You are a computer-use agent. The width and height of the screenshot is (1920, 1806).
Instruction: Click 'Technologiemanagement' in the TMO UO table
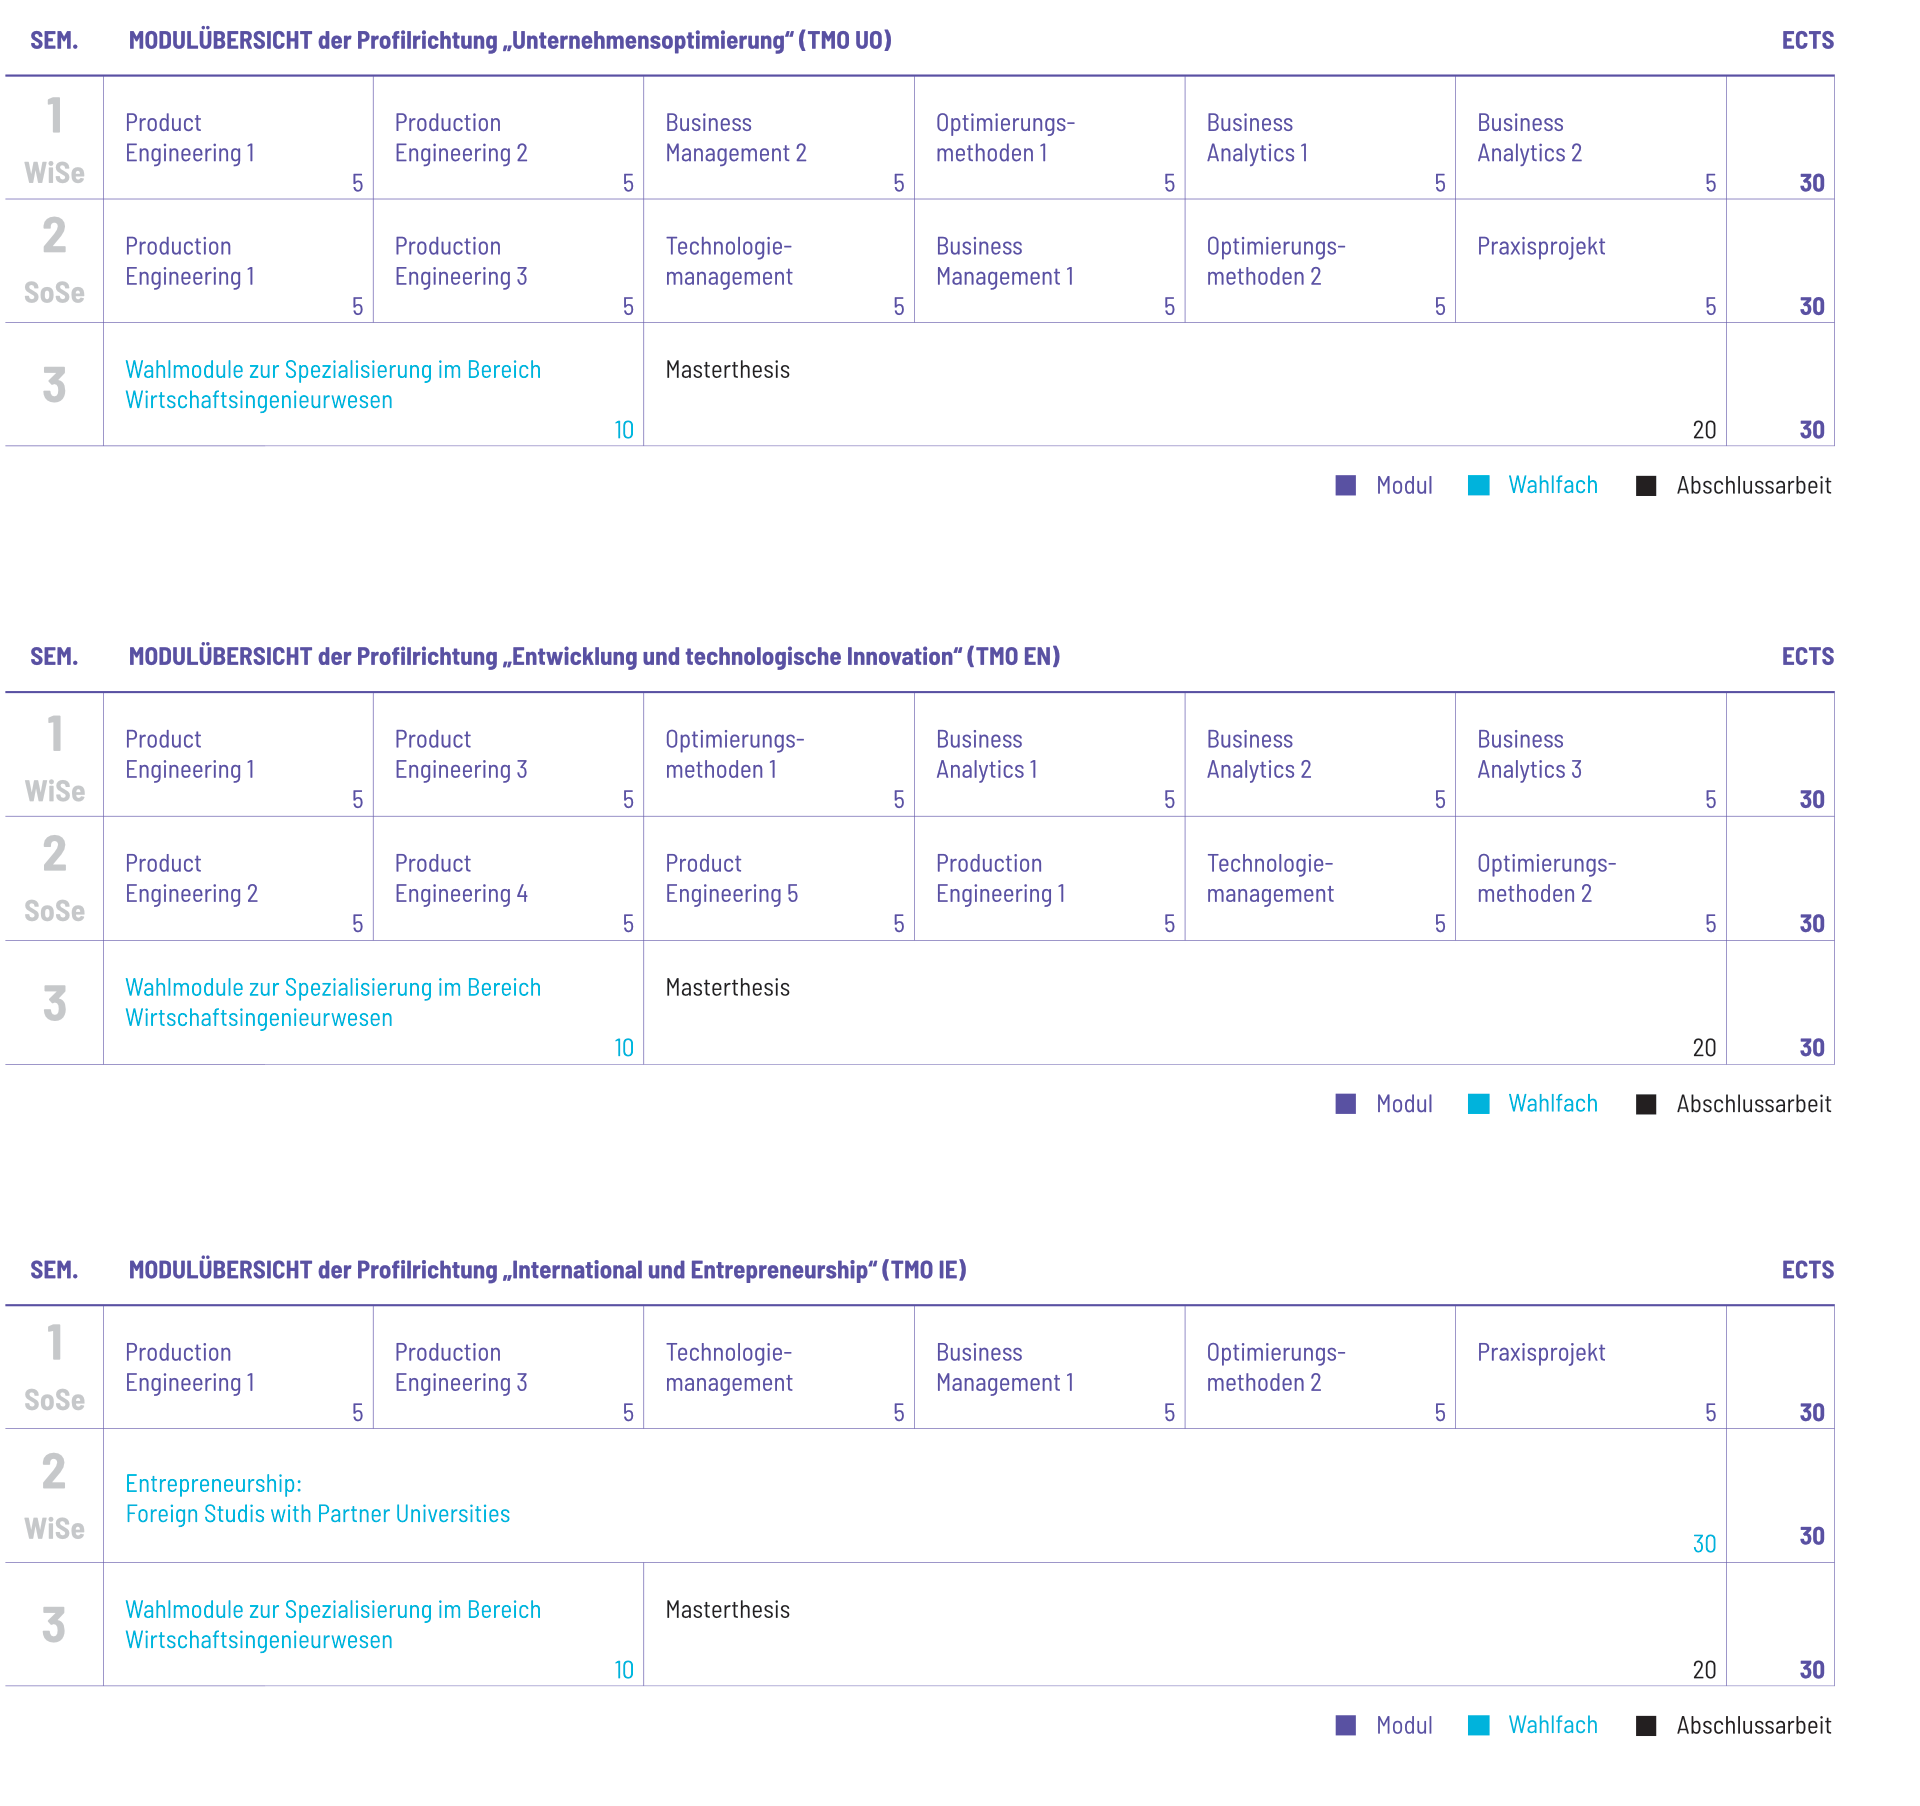(729, 261)
